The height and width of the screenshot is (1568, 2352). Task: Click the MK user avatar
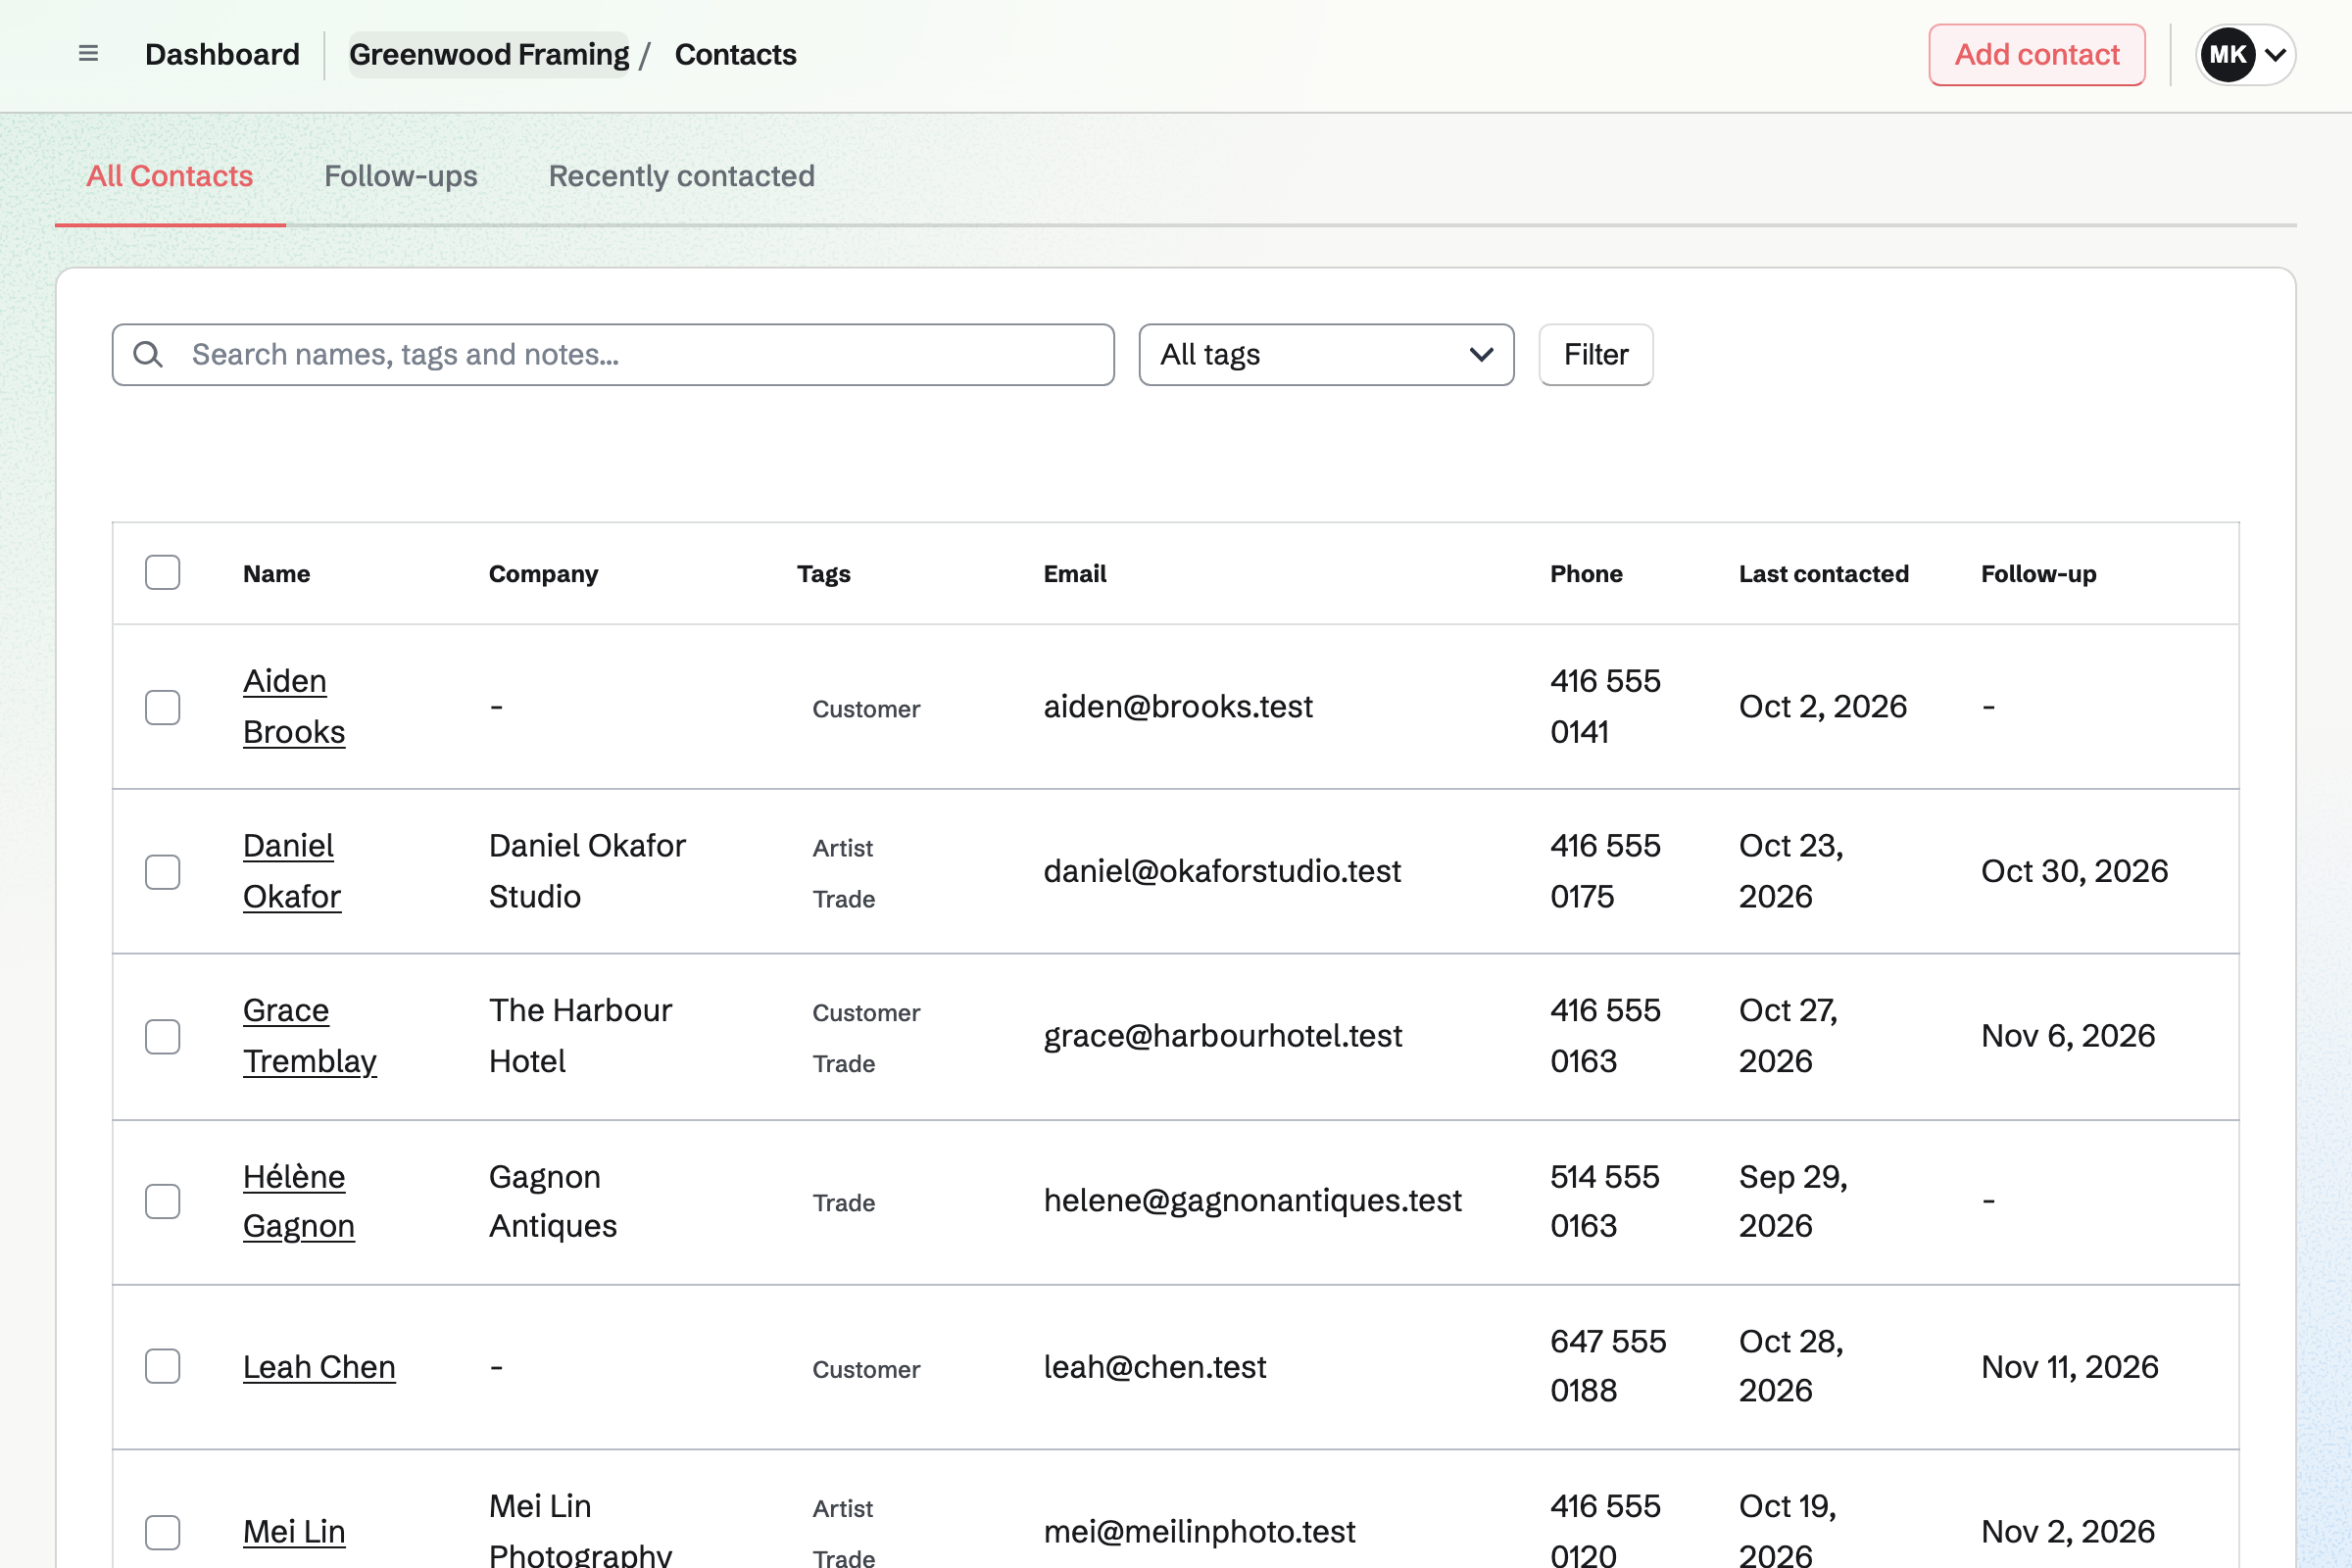[2228, 54]
